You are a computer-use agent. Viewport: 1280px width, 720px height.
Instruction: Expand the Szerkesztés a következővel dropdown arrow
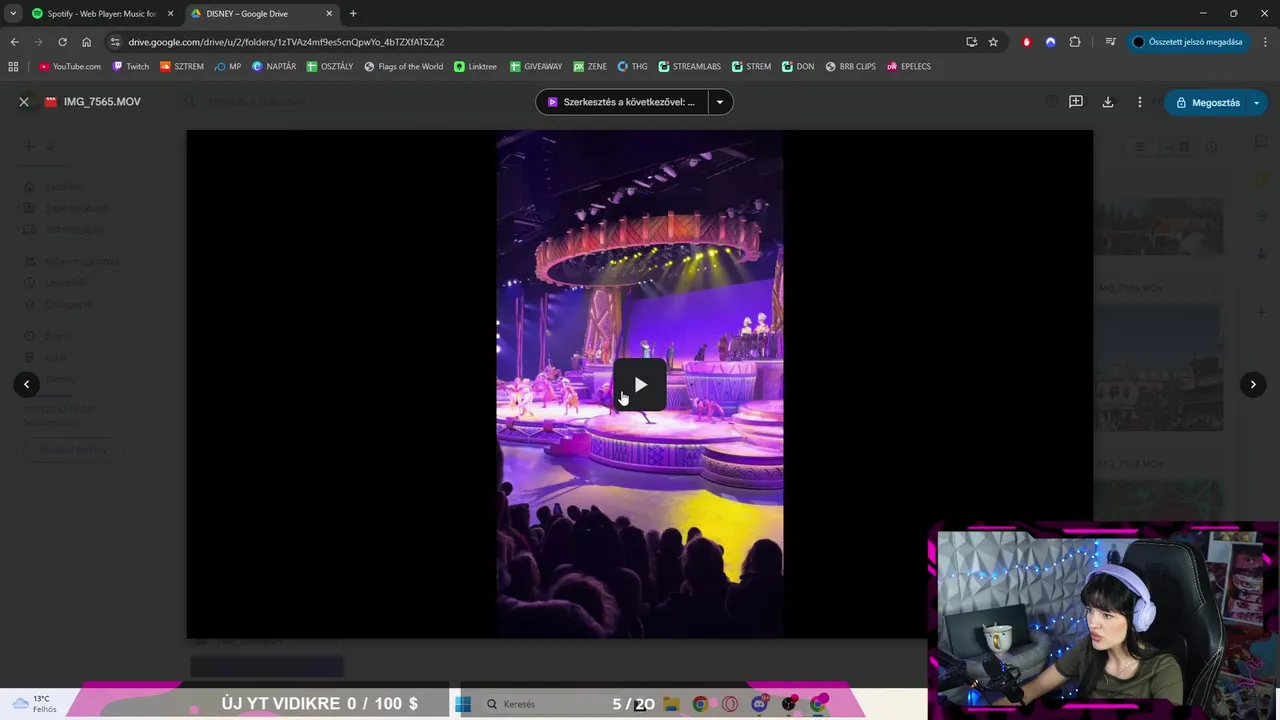coord(719,102)
